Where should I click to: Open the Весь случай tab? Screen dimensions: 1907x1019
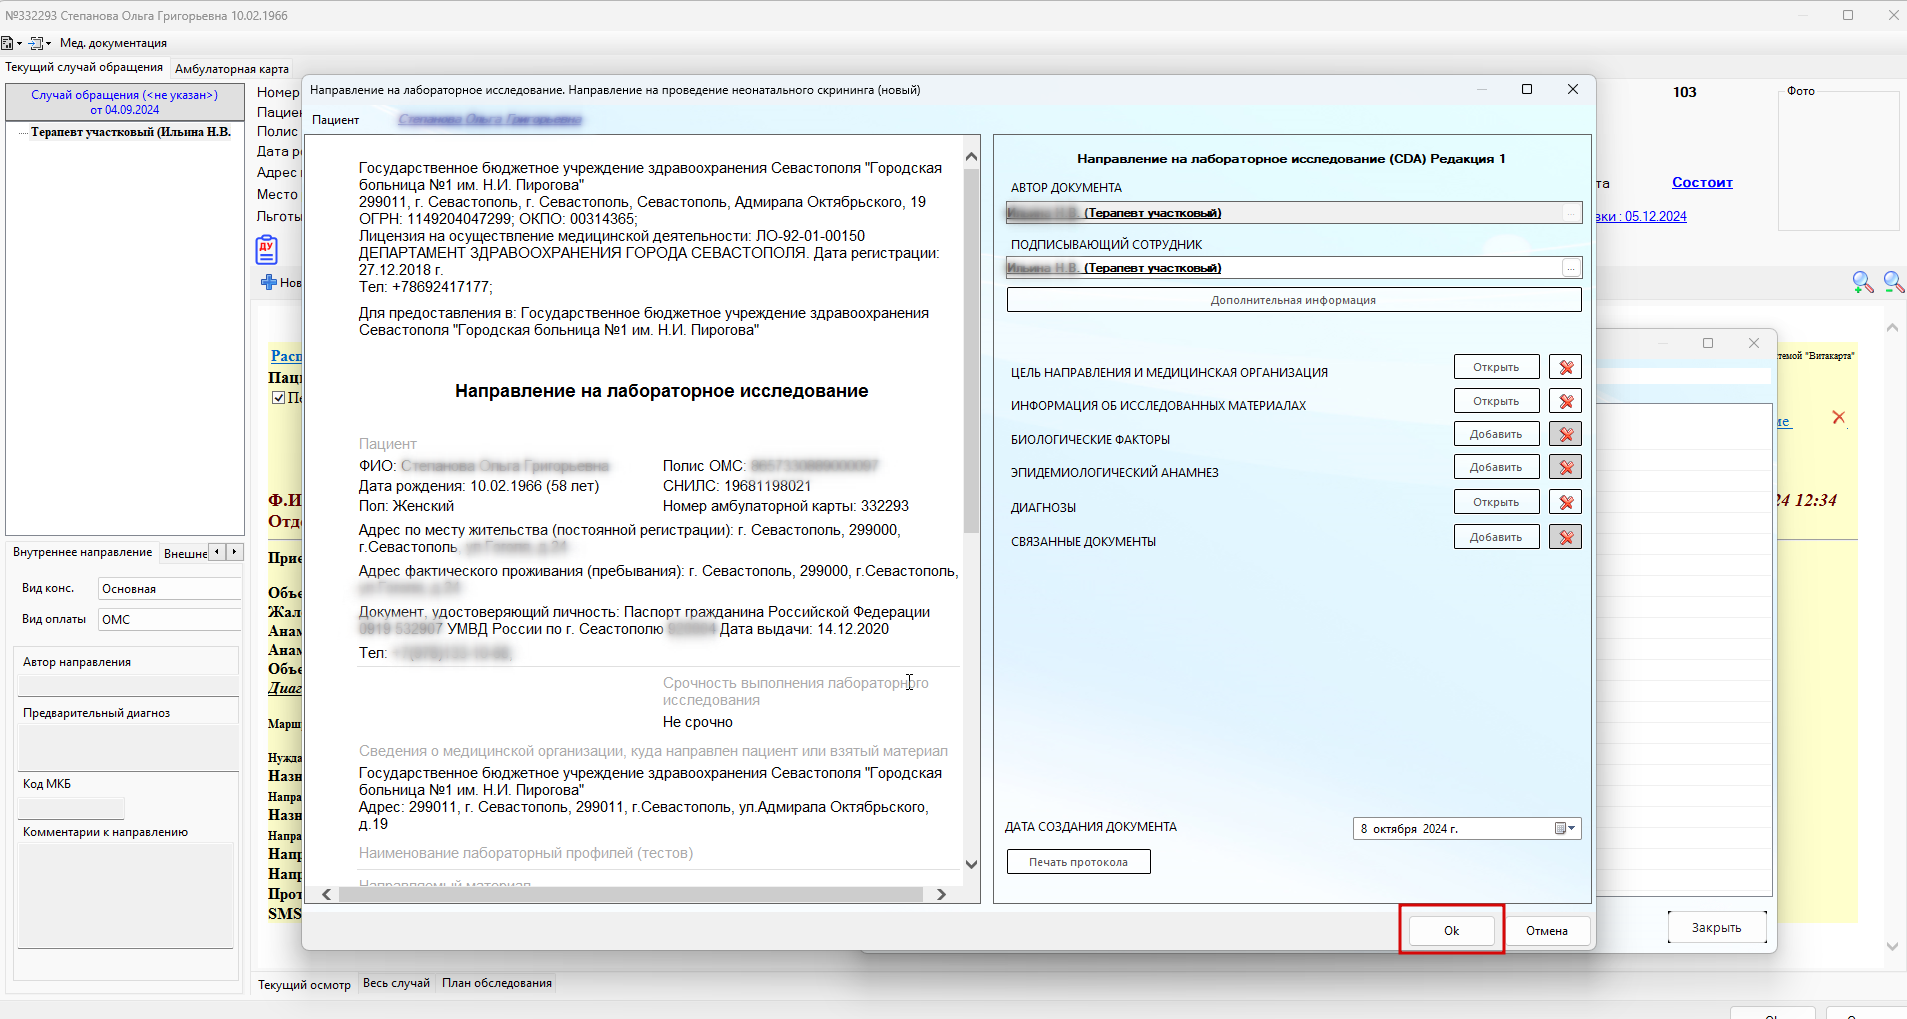click(x=396, y=983)
